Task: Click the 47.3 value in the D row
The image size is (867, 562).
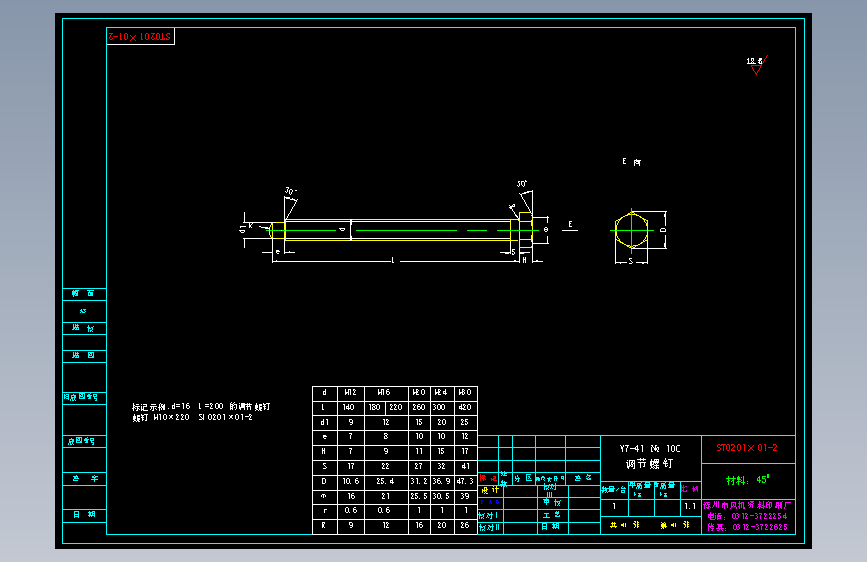Action: [465, 481]
